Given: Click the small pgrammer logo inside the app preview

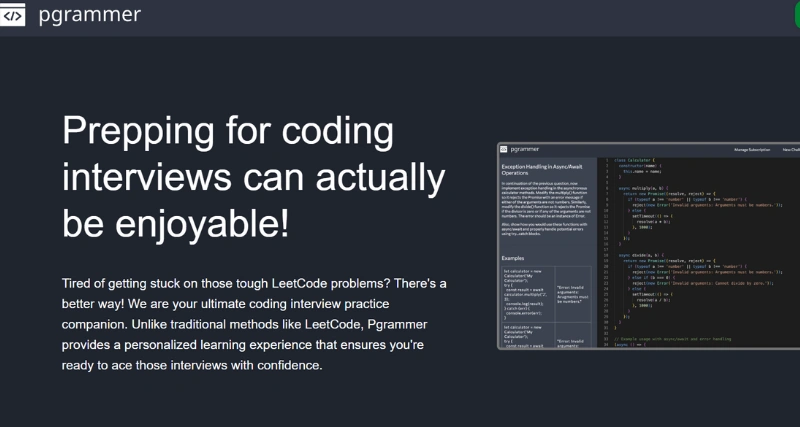Looking at the screenshot, I should tap(506, 148).
